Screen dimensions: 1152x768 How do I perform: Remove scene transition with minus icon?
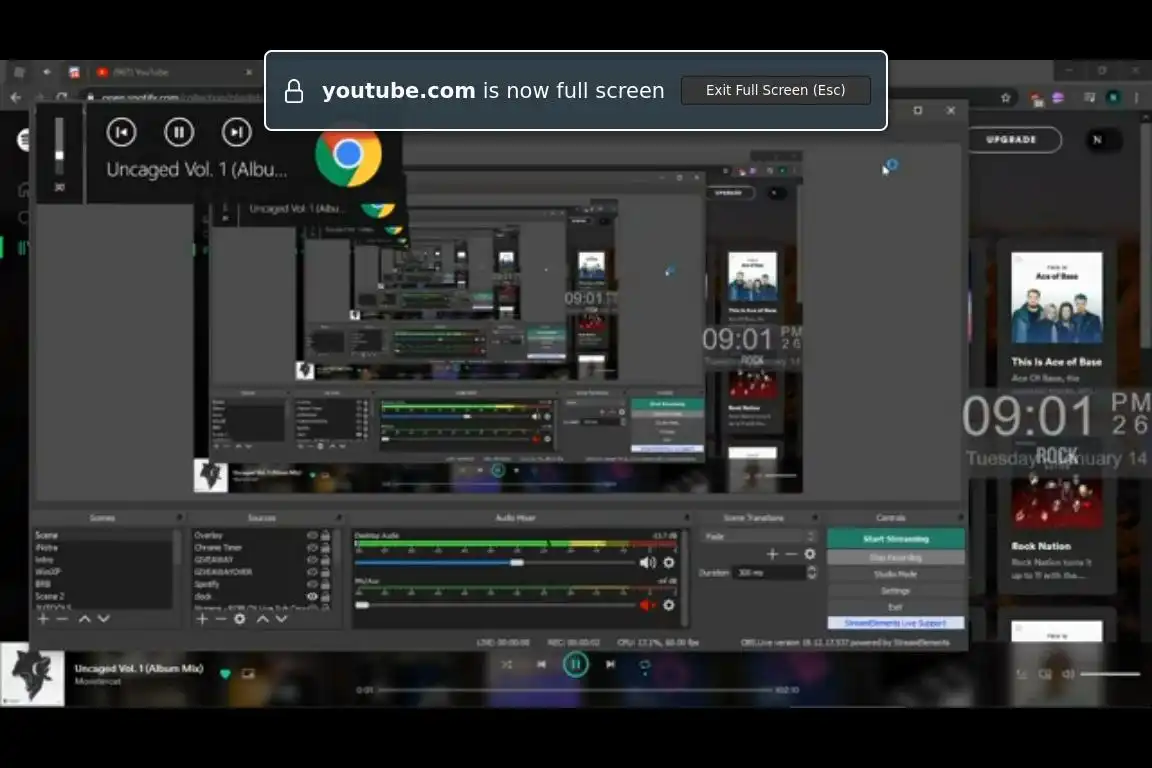tap(791, 554)
